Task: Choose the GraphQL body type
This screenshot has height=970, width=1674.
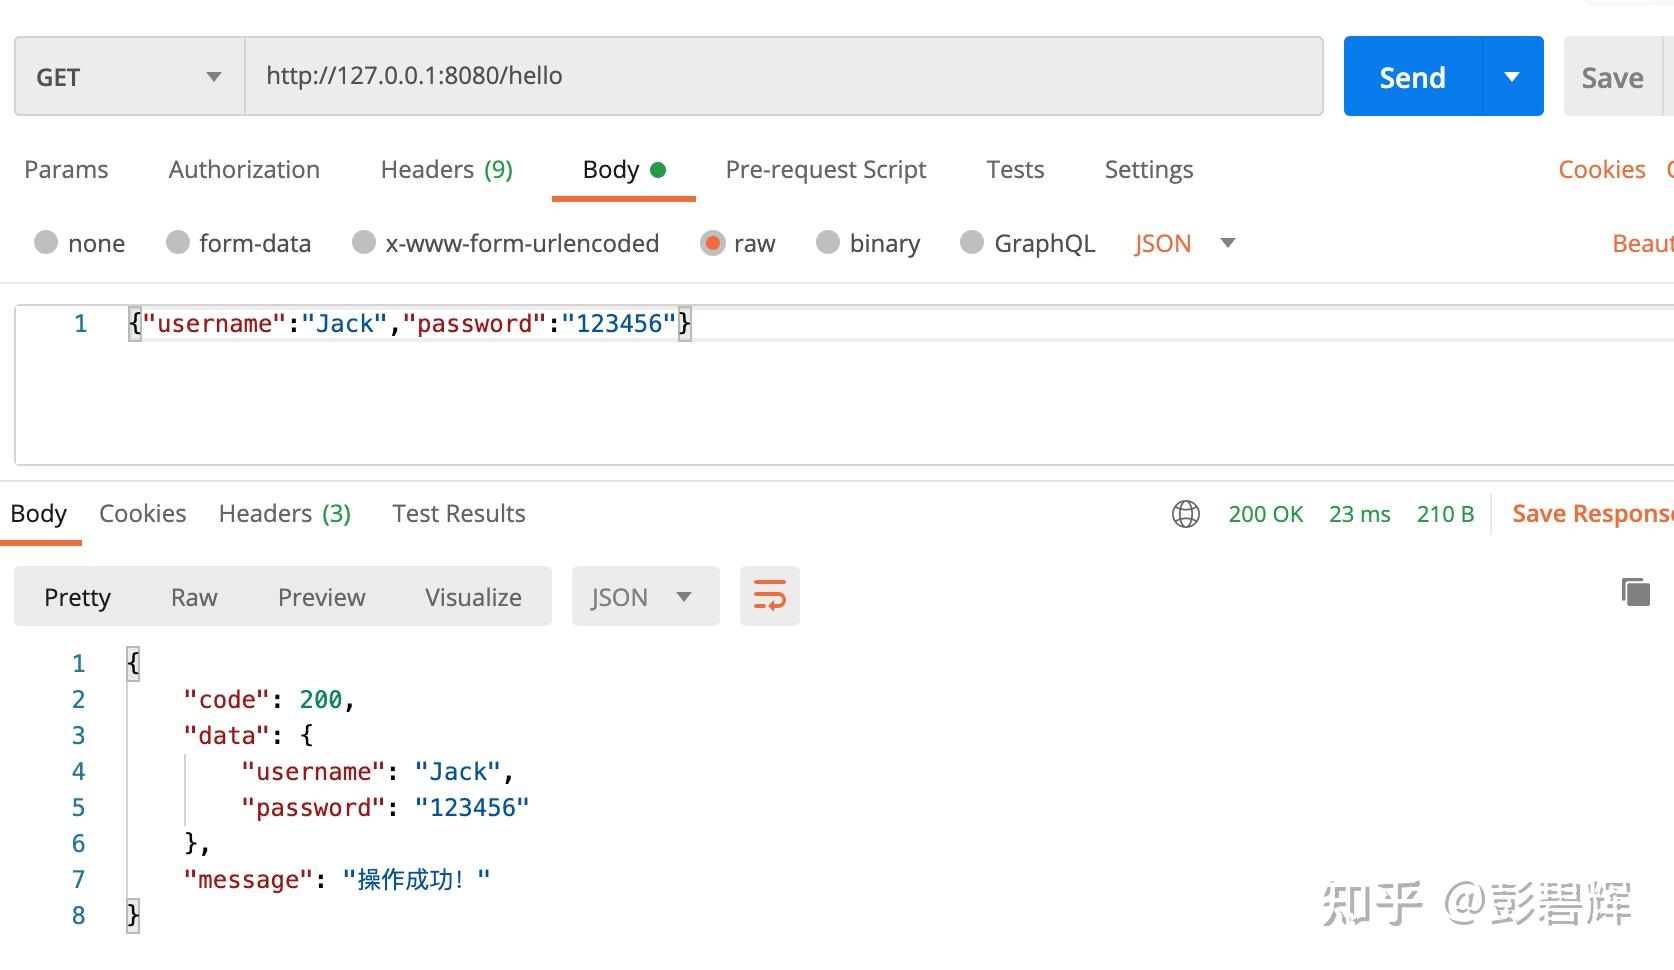Action: pos(1026,242)
